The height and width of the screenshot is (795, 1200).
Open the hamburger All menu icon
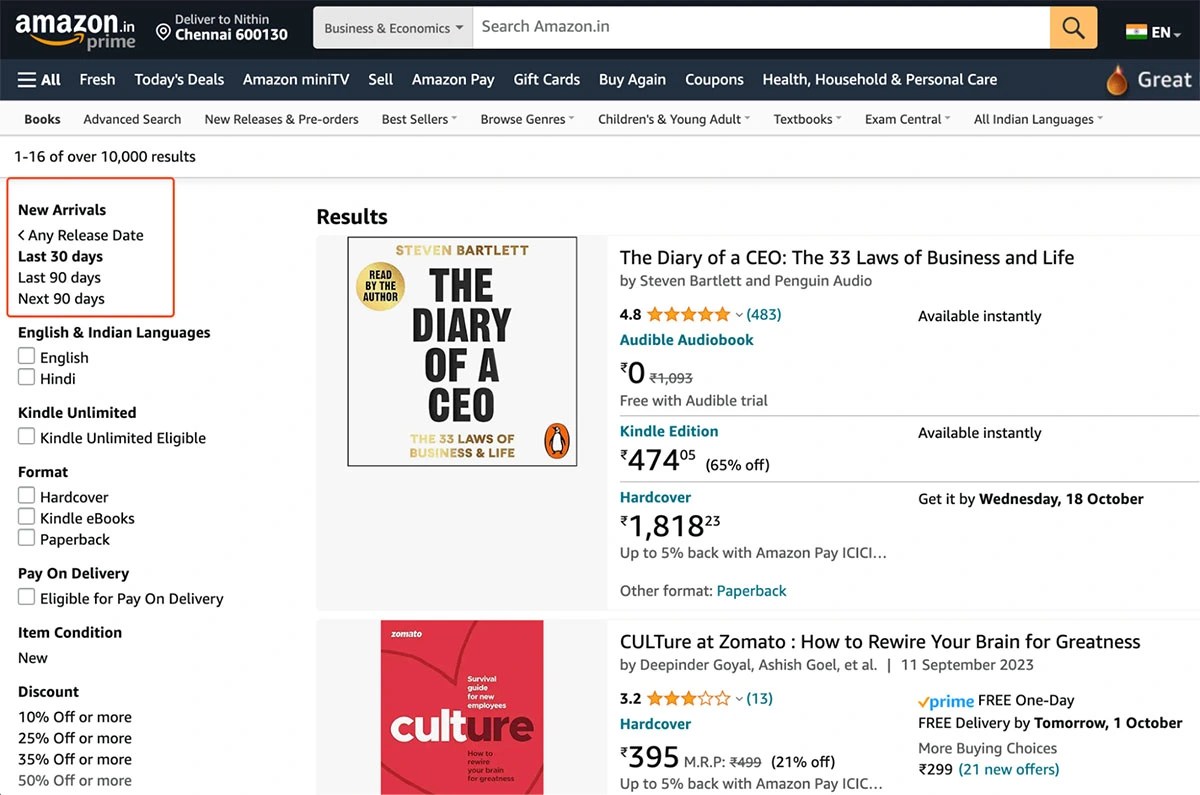[x=24, y=80]
